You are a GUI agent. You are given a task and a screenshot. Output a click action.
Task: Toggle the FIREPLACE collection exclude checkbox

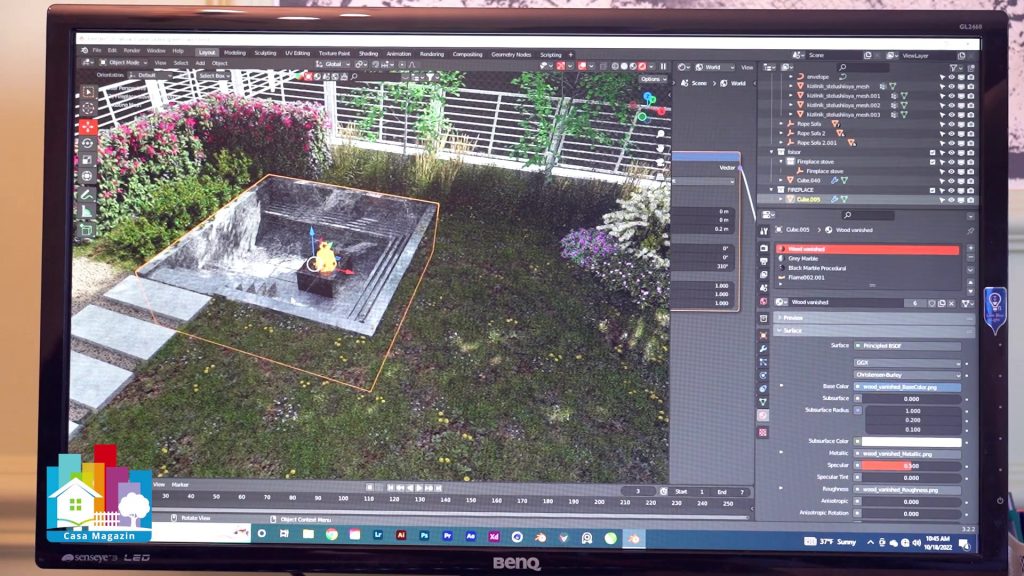932,188
